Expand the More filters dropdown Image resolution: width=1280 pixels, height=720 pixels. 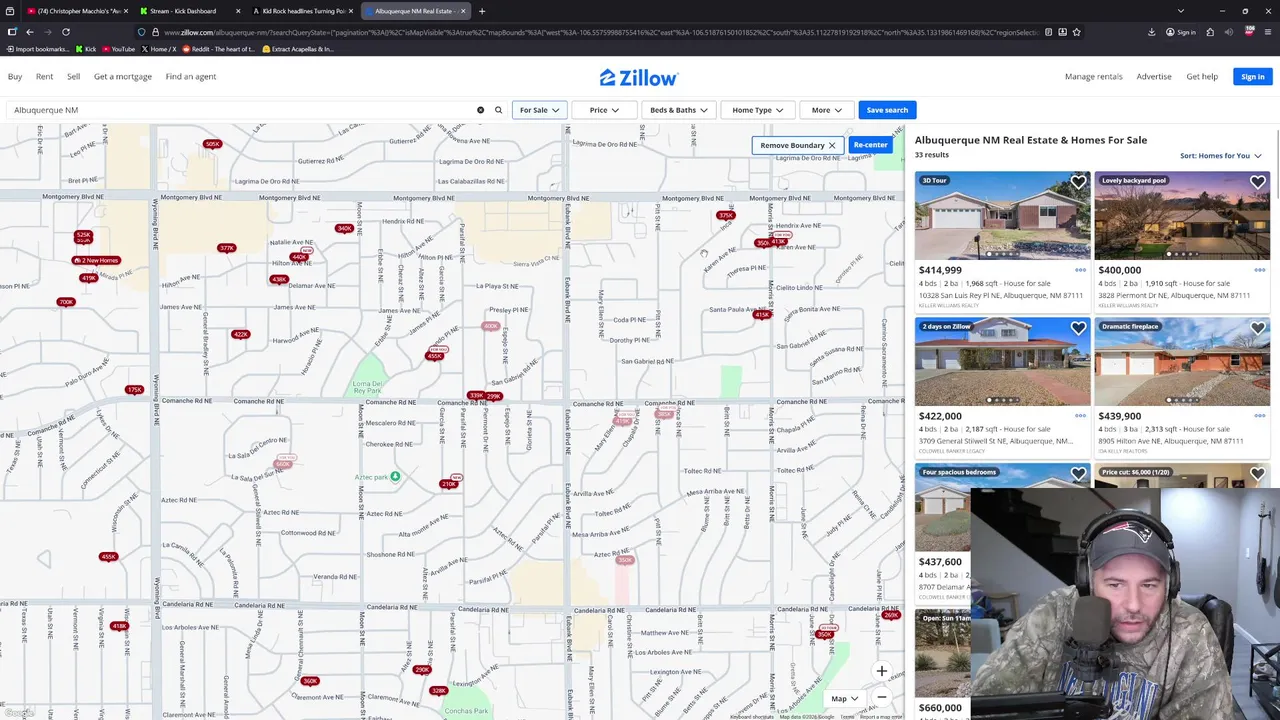click(x=827, y=110)
